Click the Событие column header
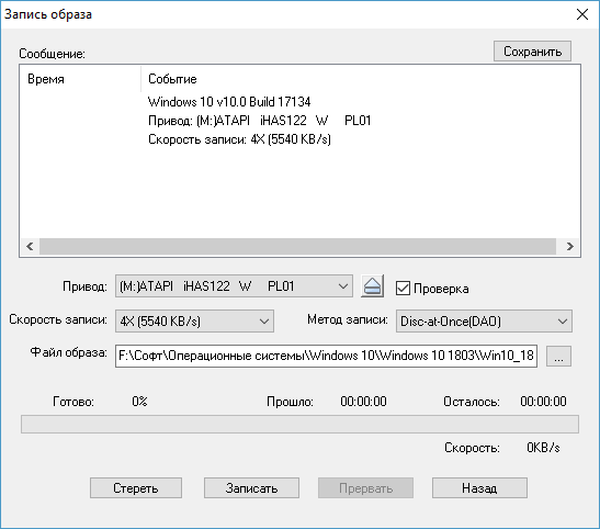This screenshot has width=600, height=529. point(172,78)
